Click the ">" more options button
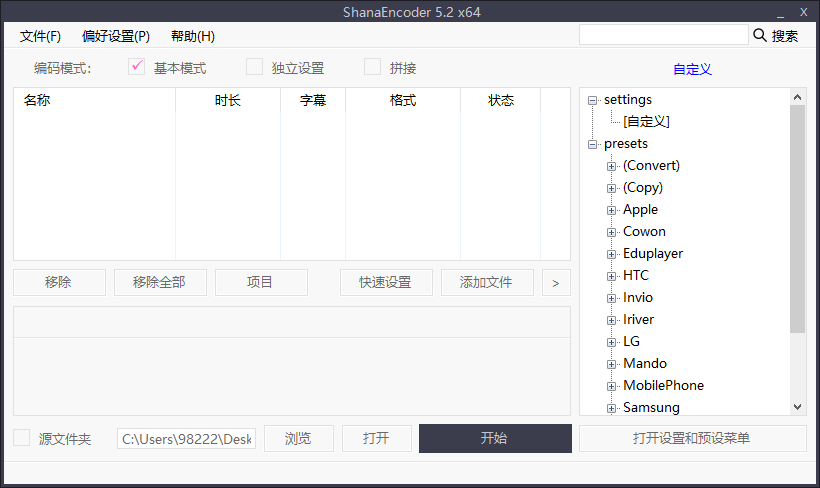 555,283
